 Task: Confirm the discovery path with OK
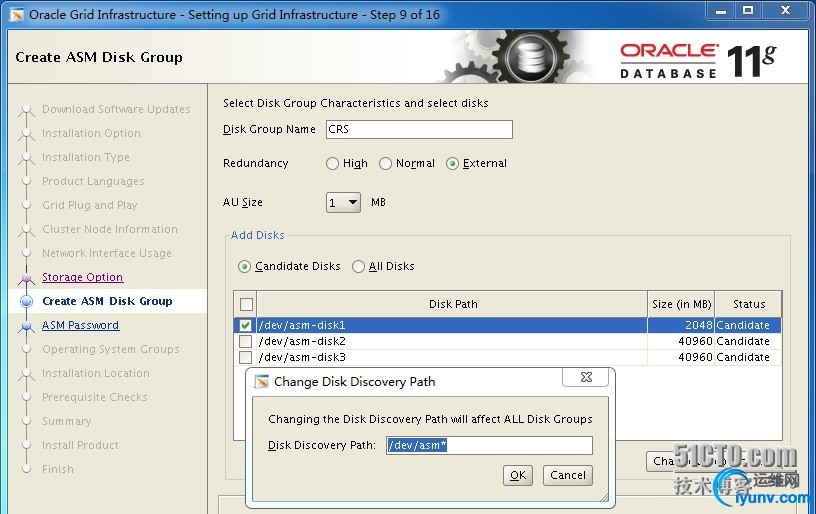click(x=518, y=476)
